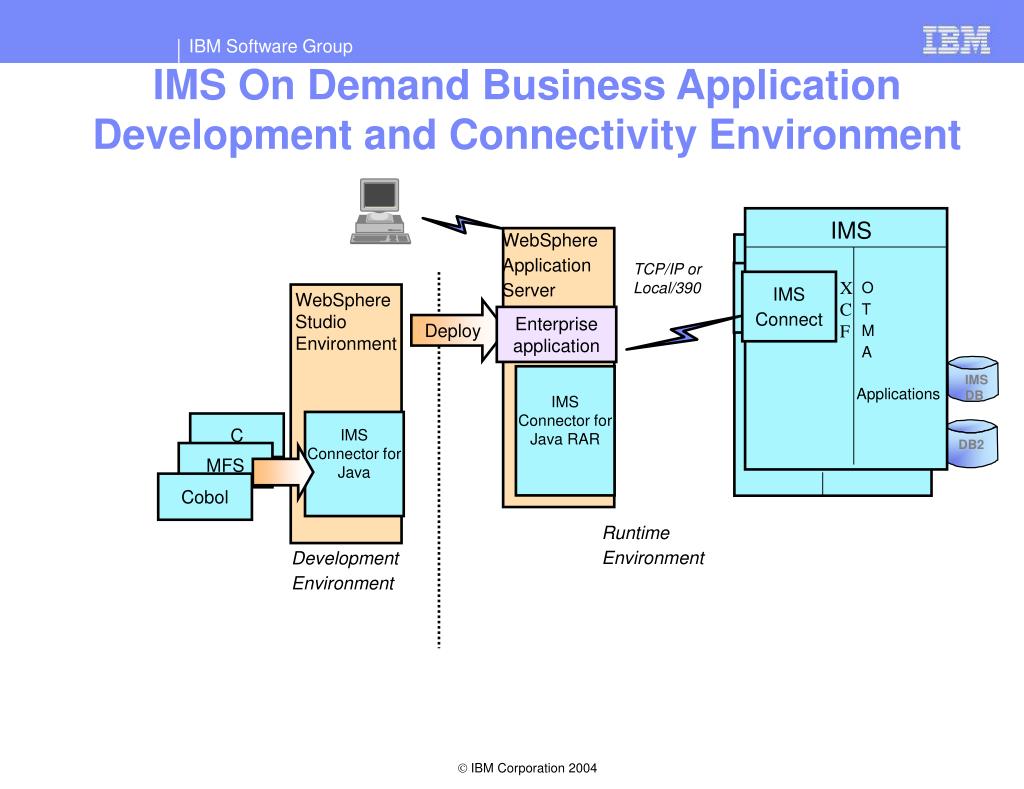Click the Applications label inside IMS

click(x=898, y=394)
